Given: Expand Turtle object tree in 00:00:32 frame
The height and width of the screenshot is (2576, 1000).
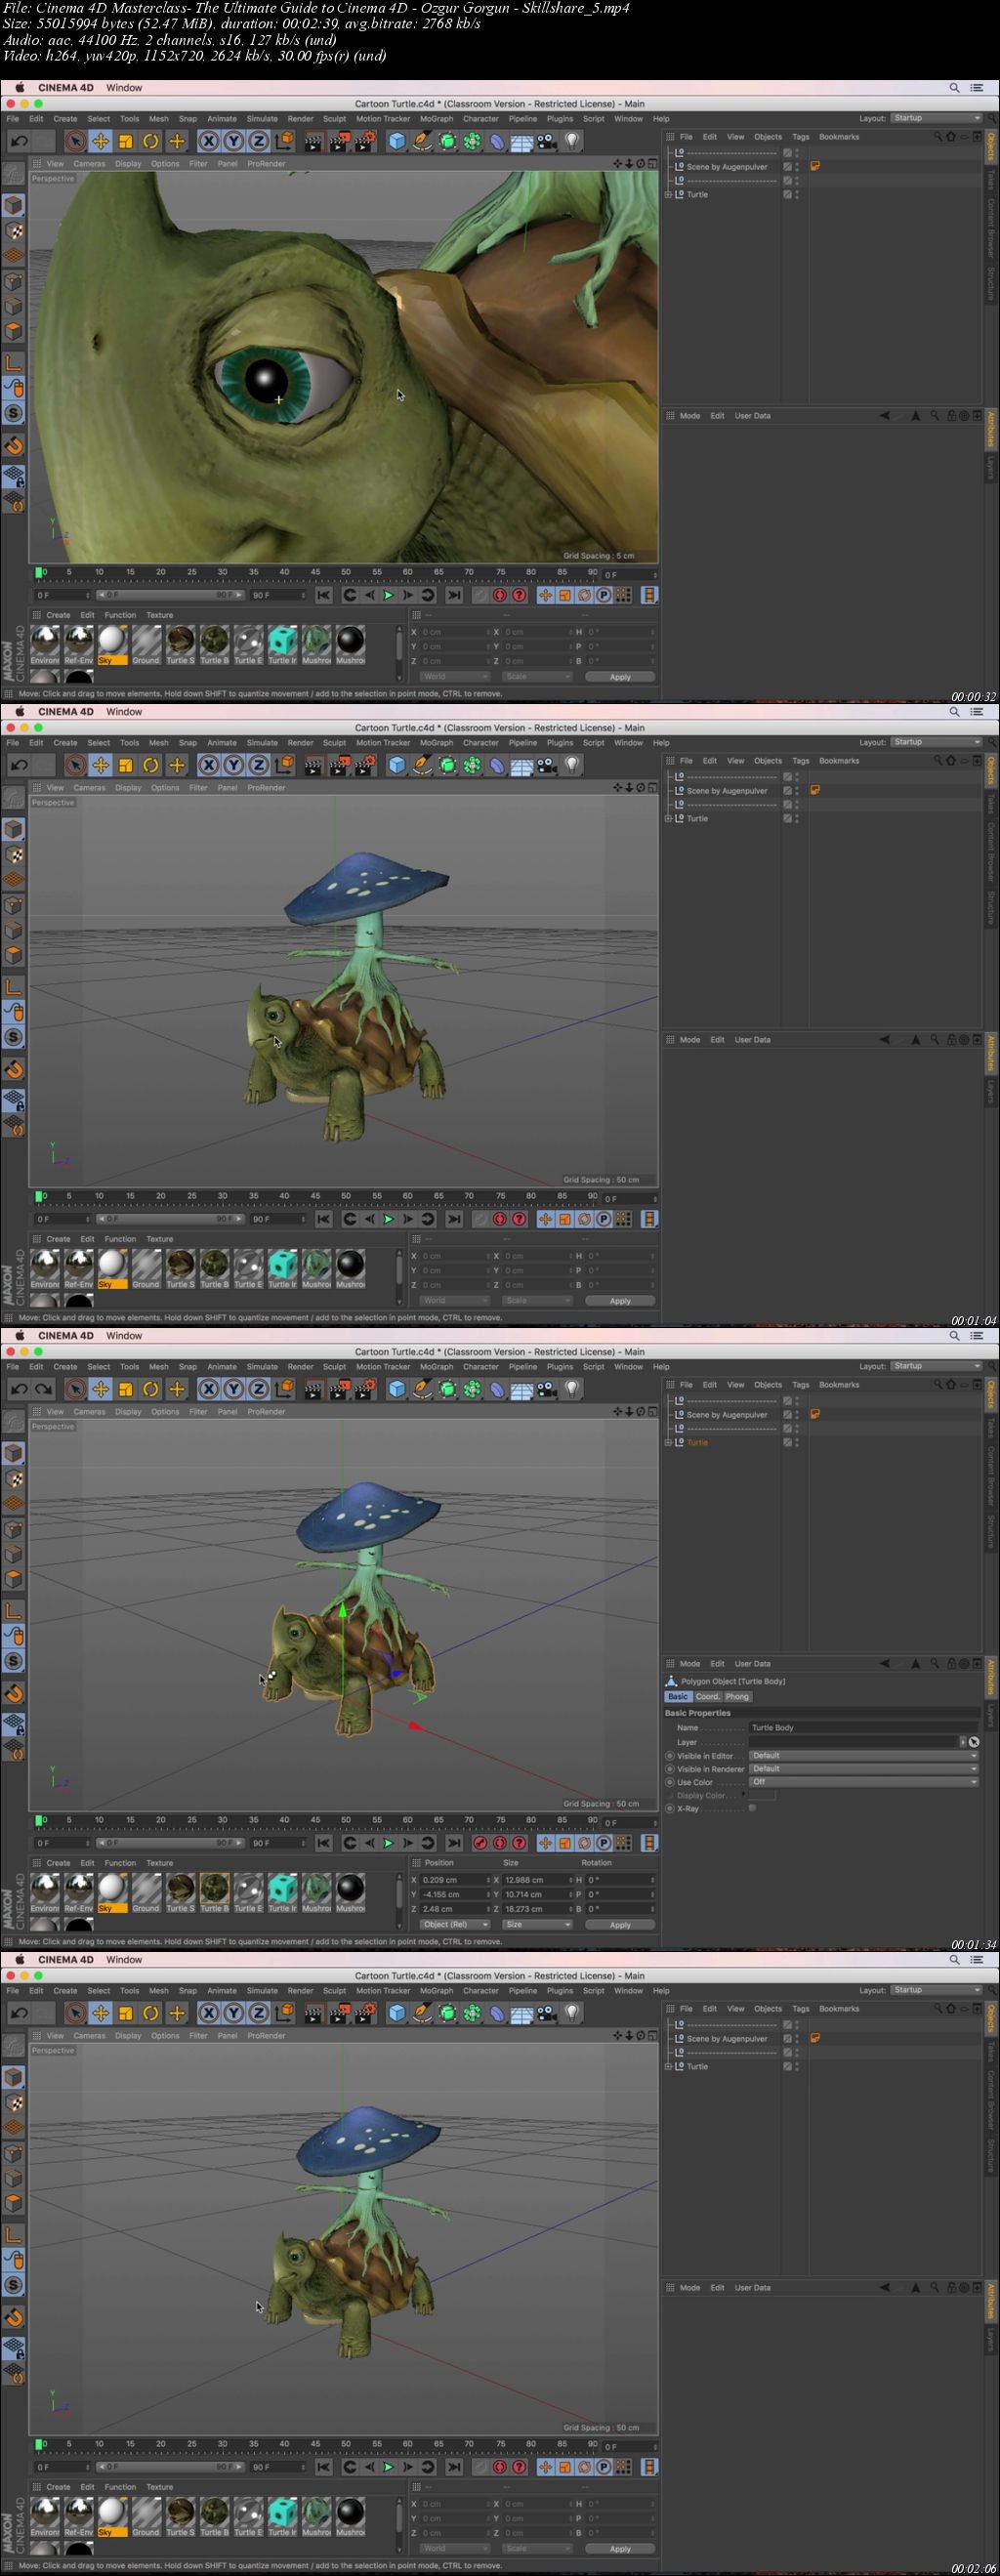Looking at the screenshot, I should point(668,194).
